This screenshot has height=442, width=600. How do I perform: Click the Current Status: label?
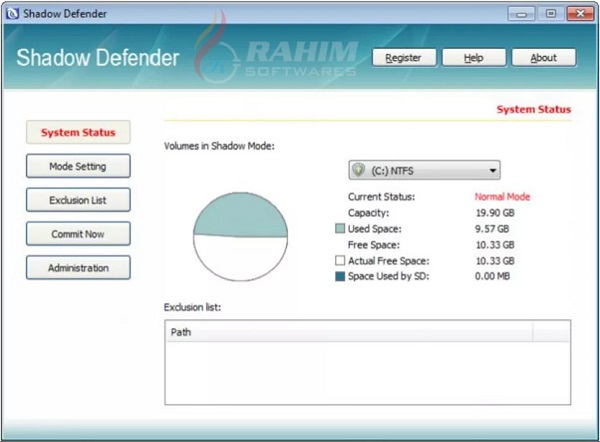[381, 197]
